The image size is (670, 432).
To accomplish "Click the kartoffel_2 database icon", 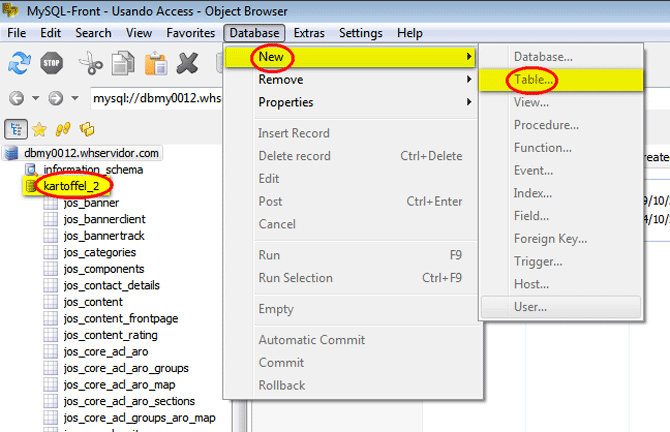I will click(x=31, y=186).
